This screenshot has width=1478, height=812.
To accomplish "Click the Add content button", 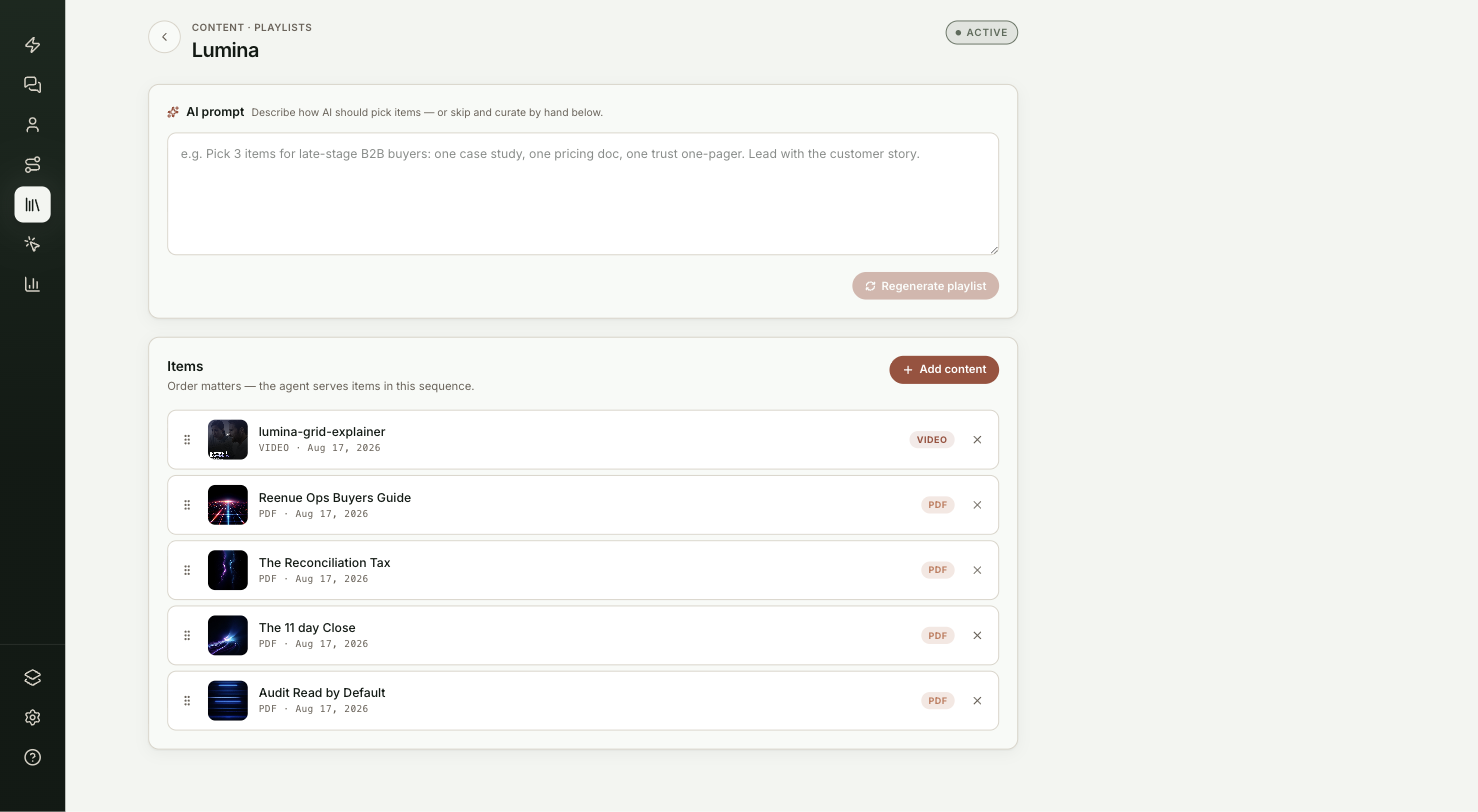I will click(944, 370).
